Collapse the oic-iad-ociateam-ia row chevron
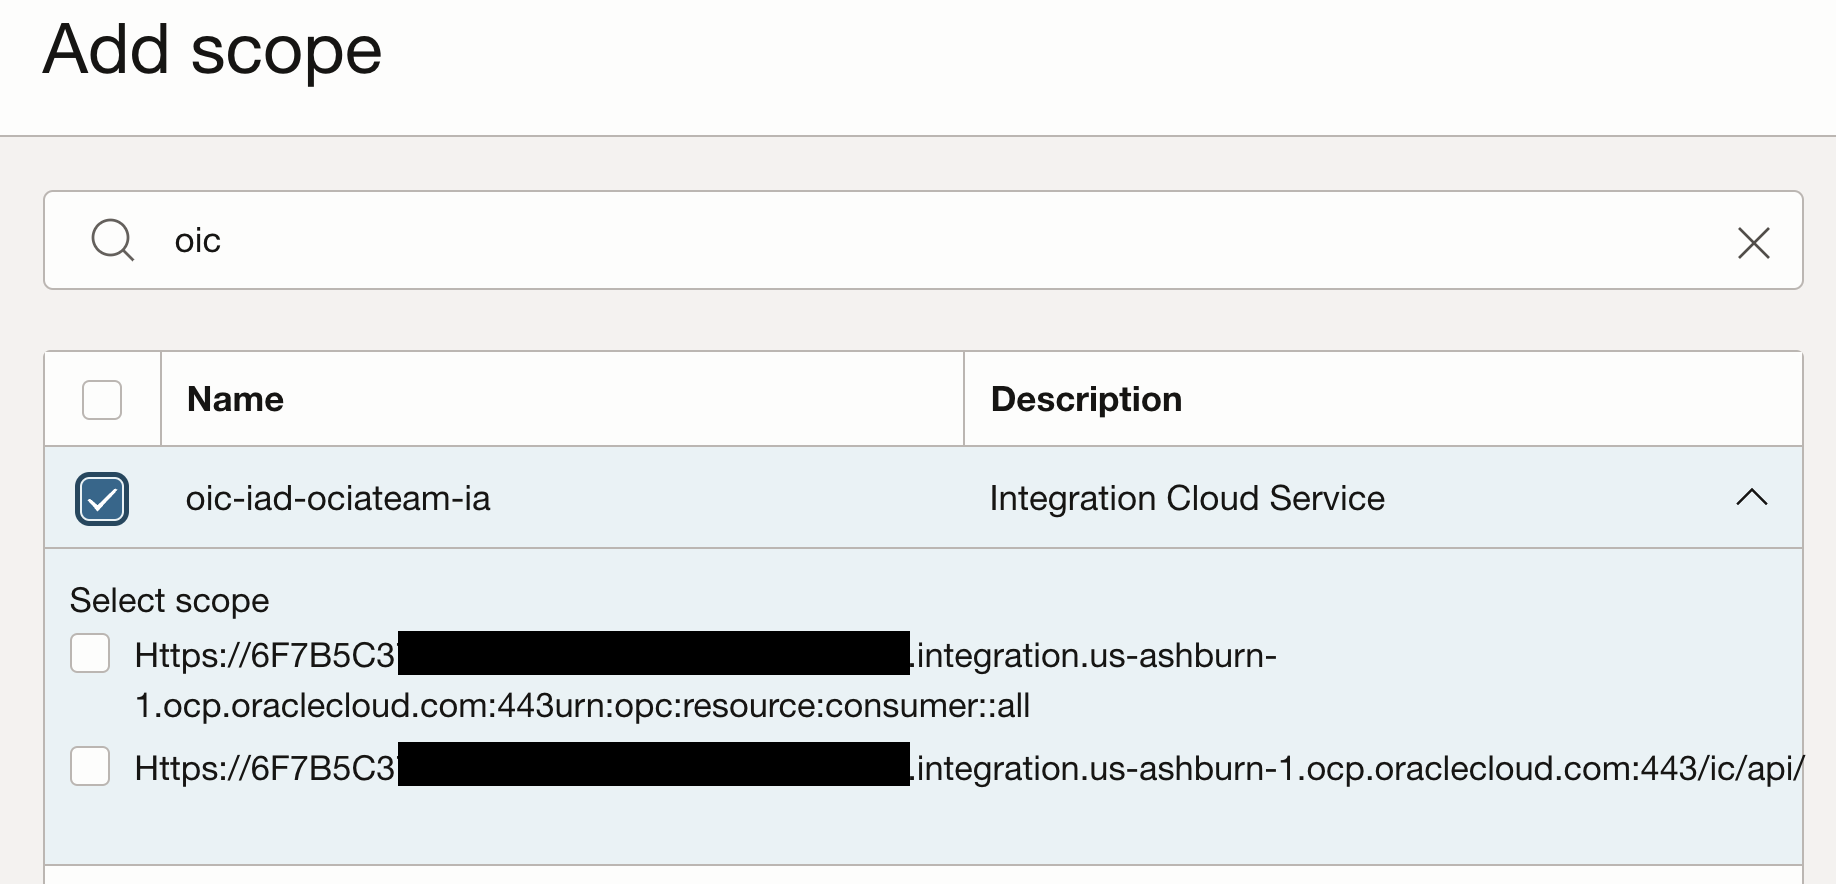 tap(1751, 497)
